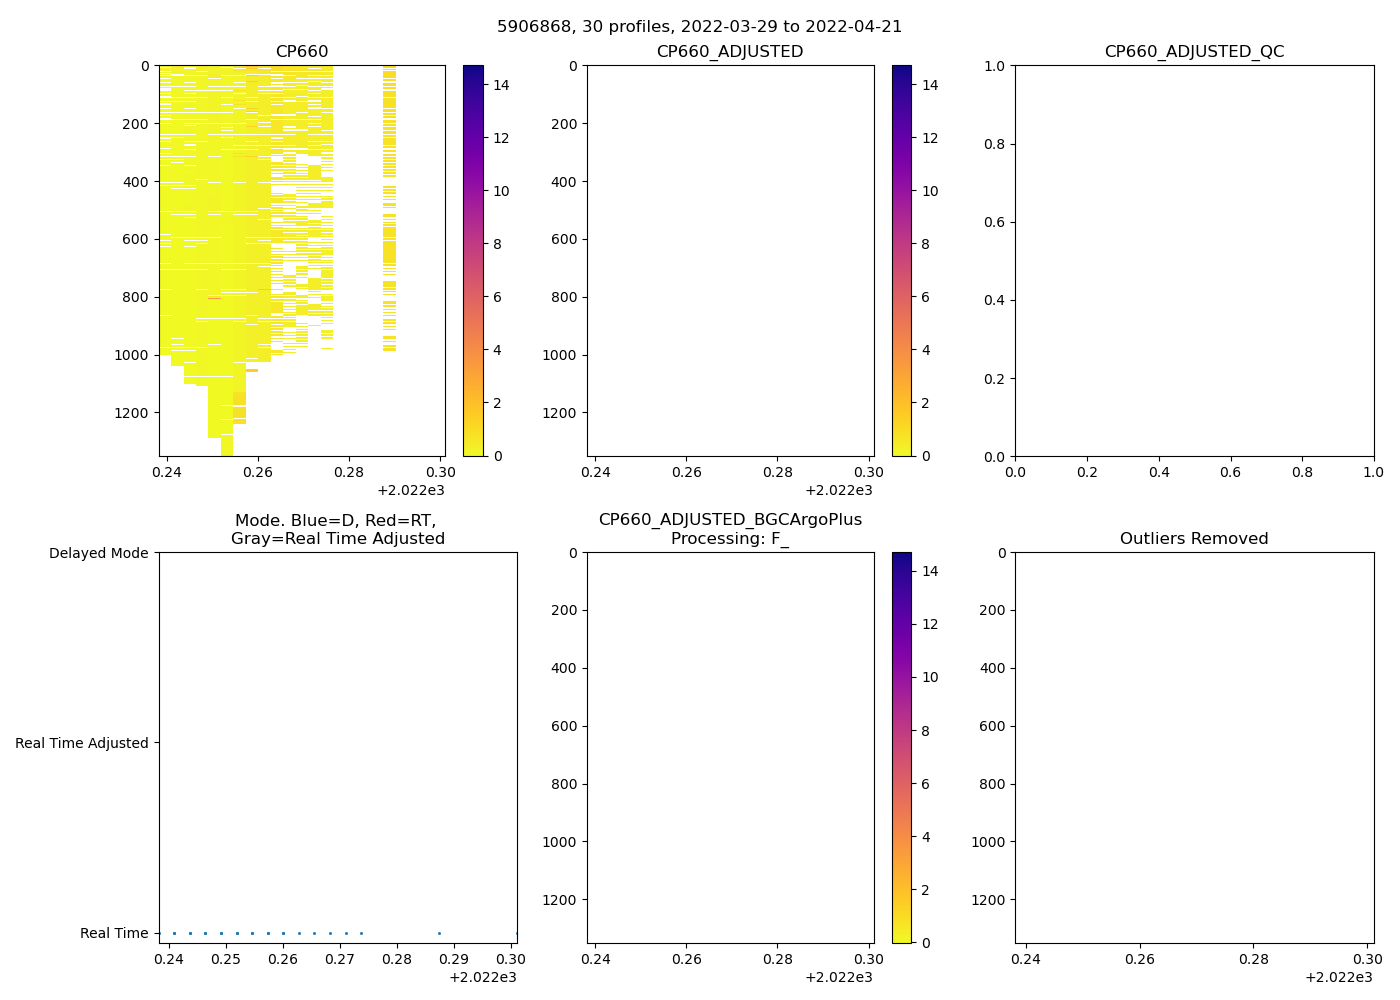Select the Real Time Adjusted y-axis label
The width and height of the screenshot is (1400, 1000).
(x=82, y=743)
